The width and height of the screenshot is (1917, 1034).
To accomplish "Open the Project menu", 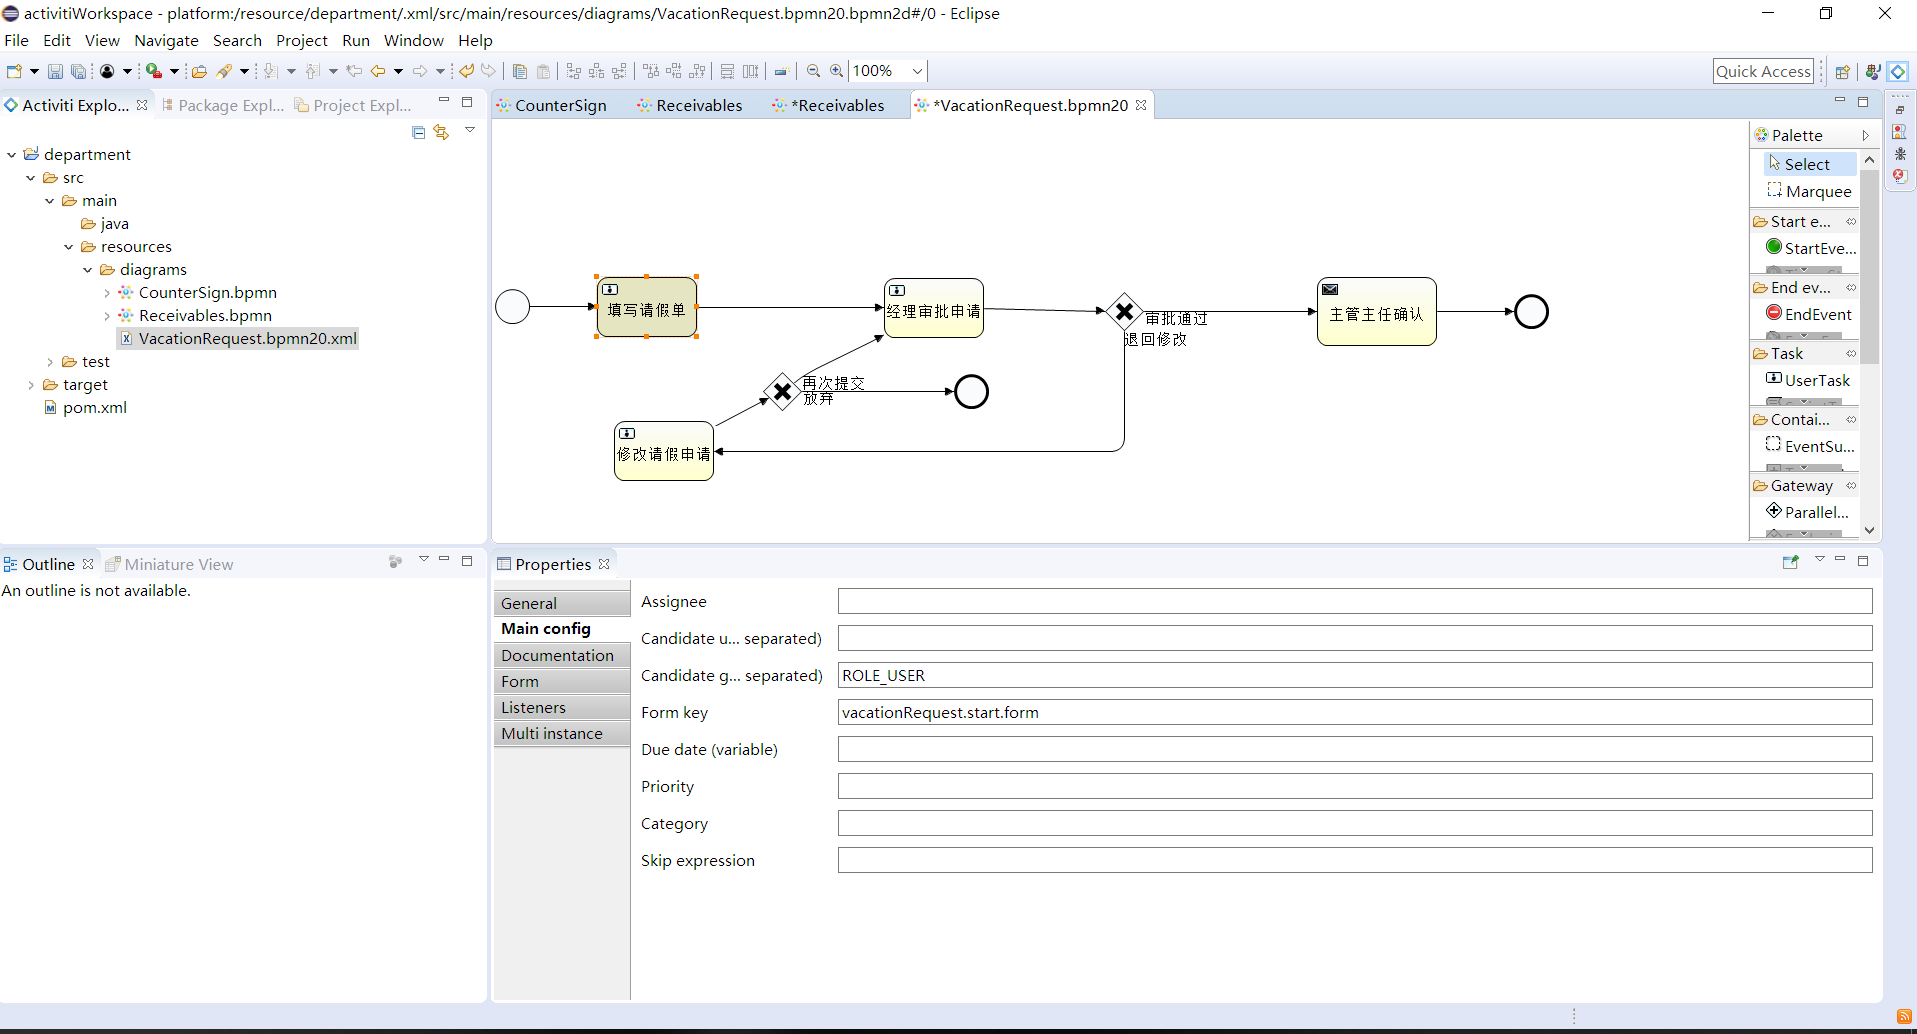I will [x=302, y=40].
